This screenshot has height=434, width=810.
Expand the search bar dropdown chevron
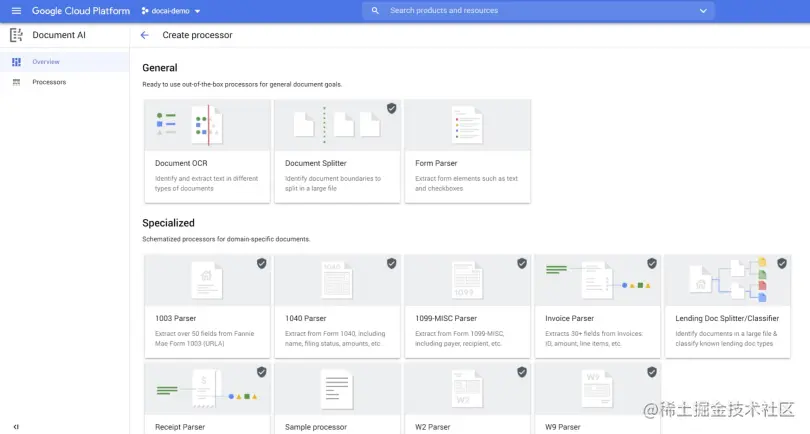[703, 11]
